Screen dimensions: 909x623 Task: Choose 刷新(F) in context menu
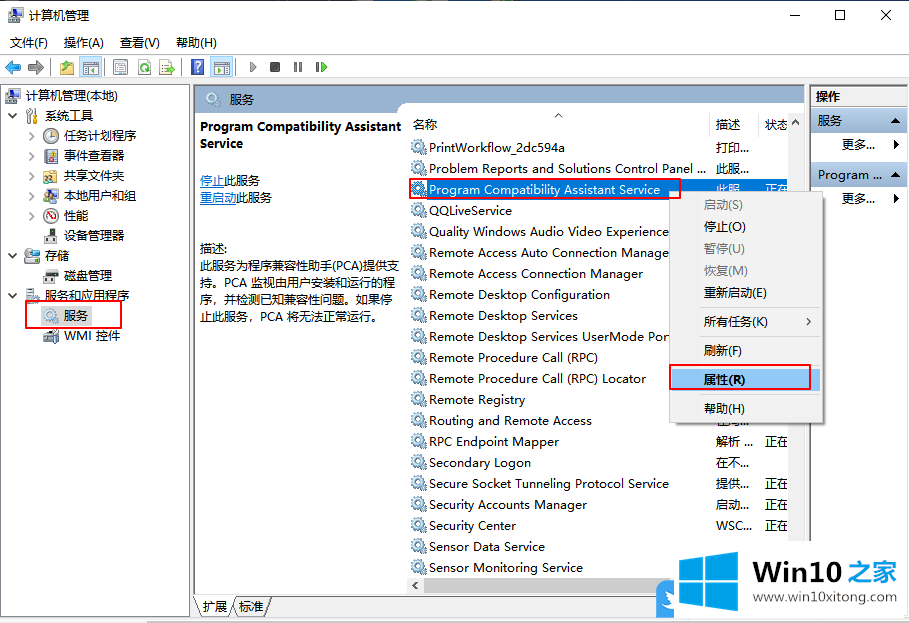(x=746, y=351)
